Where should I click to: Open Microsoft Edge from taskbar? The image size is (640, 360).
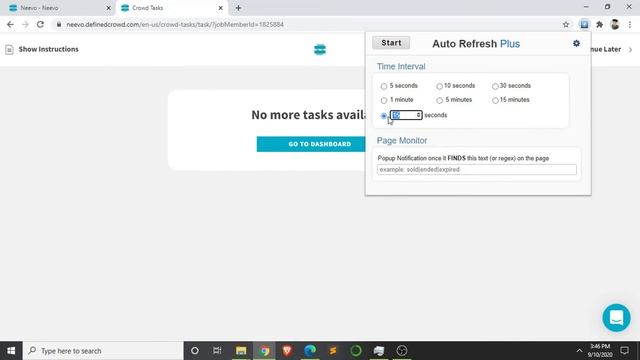click(310, 351)
